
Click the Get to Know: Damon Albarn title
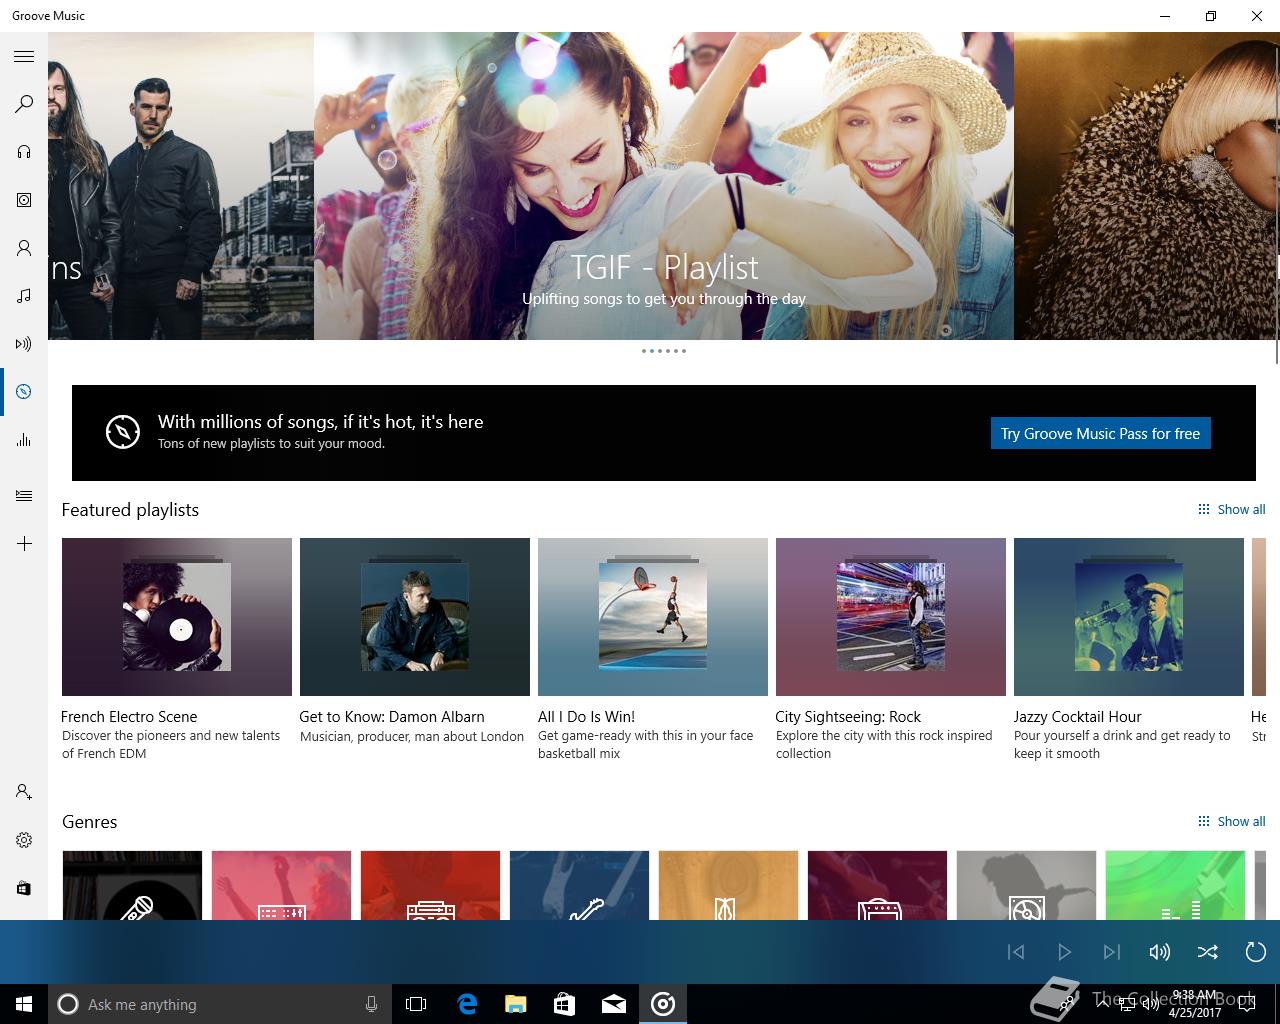click(392, 716)
